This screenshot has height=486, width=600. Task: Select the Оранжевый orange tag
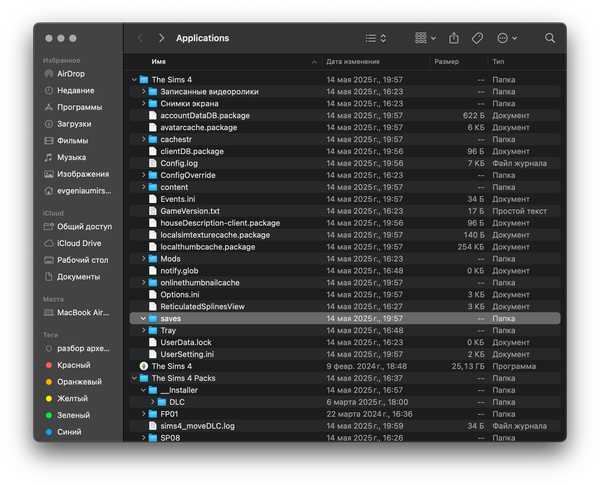[x=73, y=382]
